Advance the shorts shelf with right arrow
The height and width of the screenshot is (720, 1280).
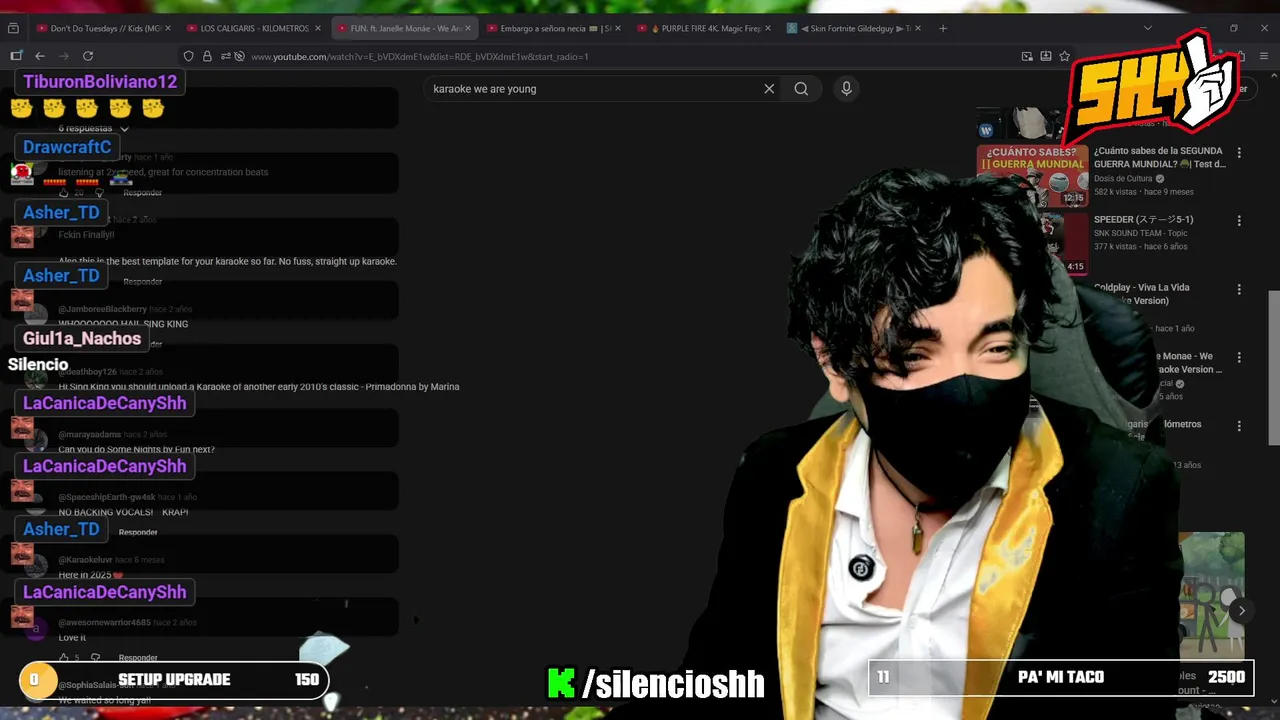[x=1241, y=611]
